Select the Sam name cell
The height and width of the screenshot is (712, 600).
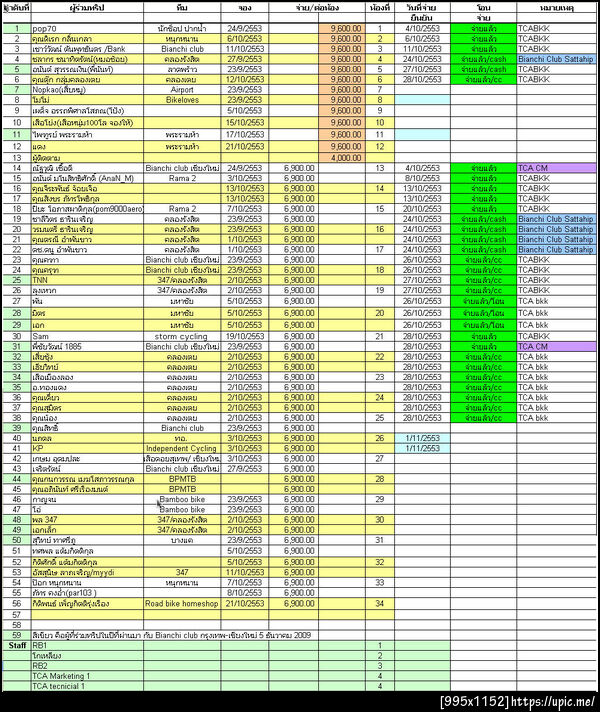tap(87, 336)
